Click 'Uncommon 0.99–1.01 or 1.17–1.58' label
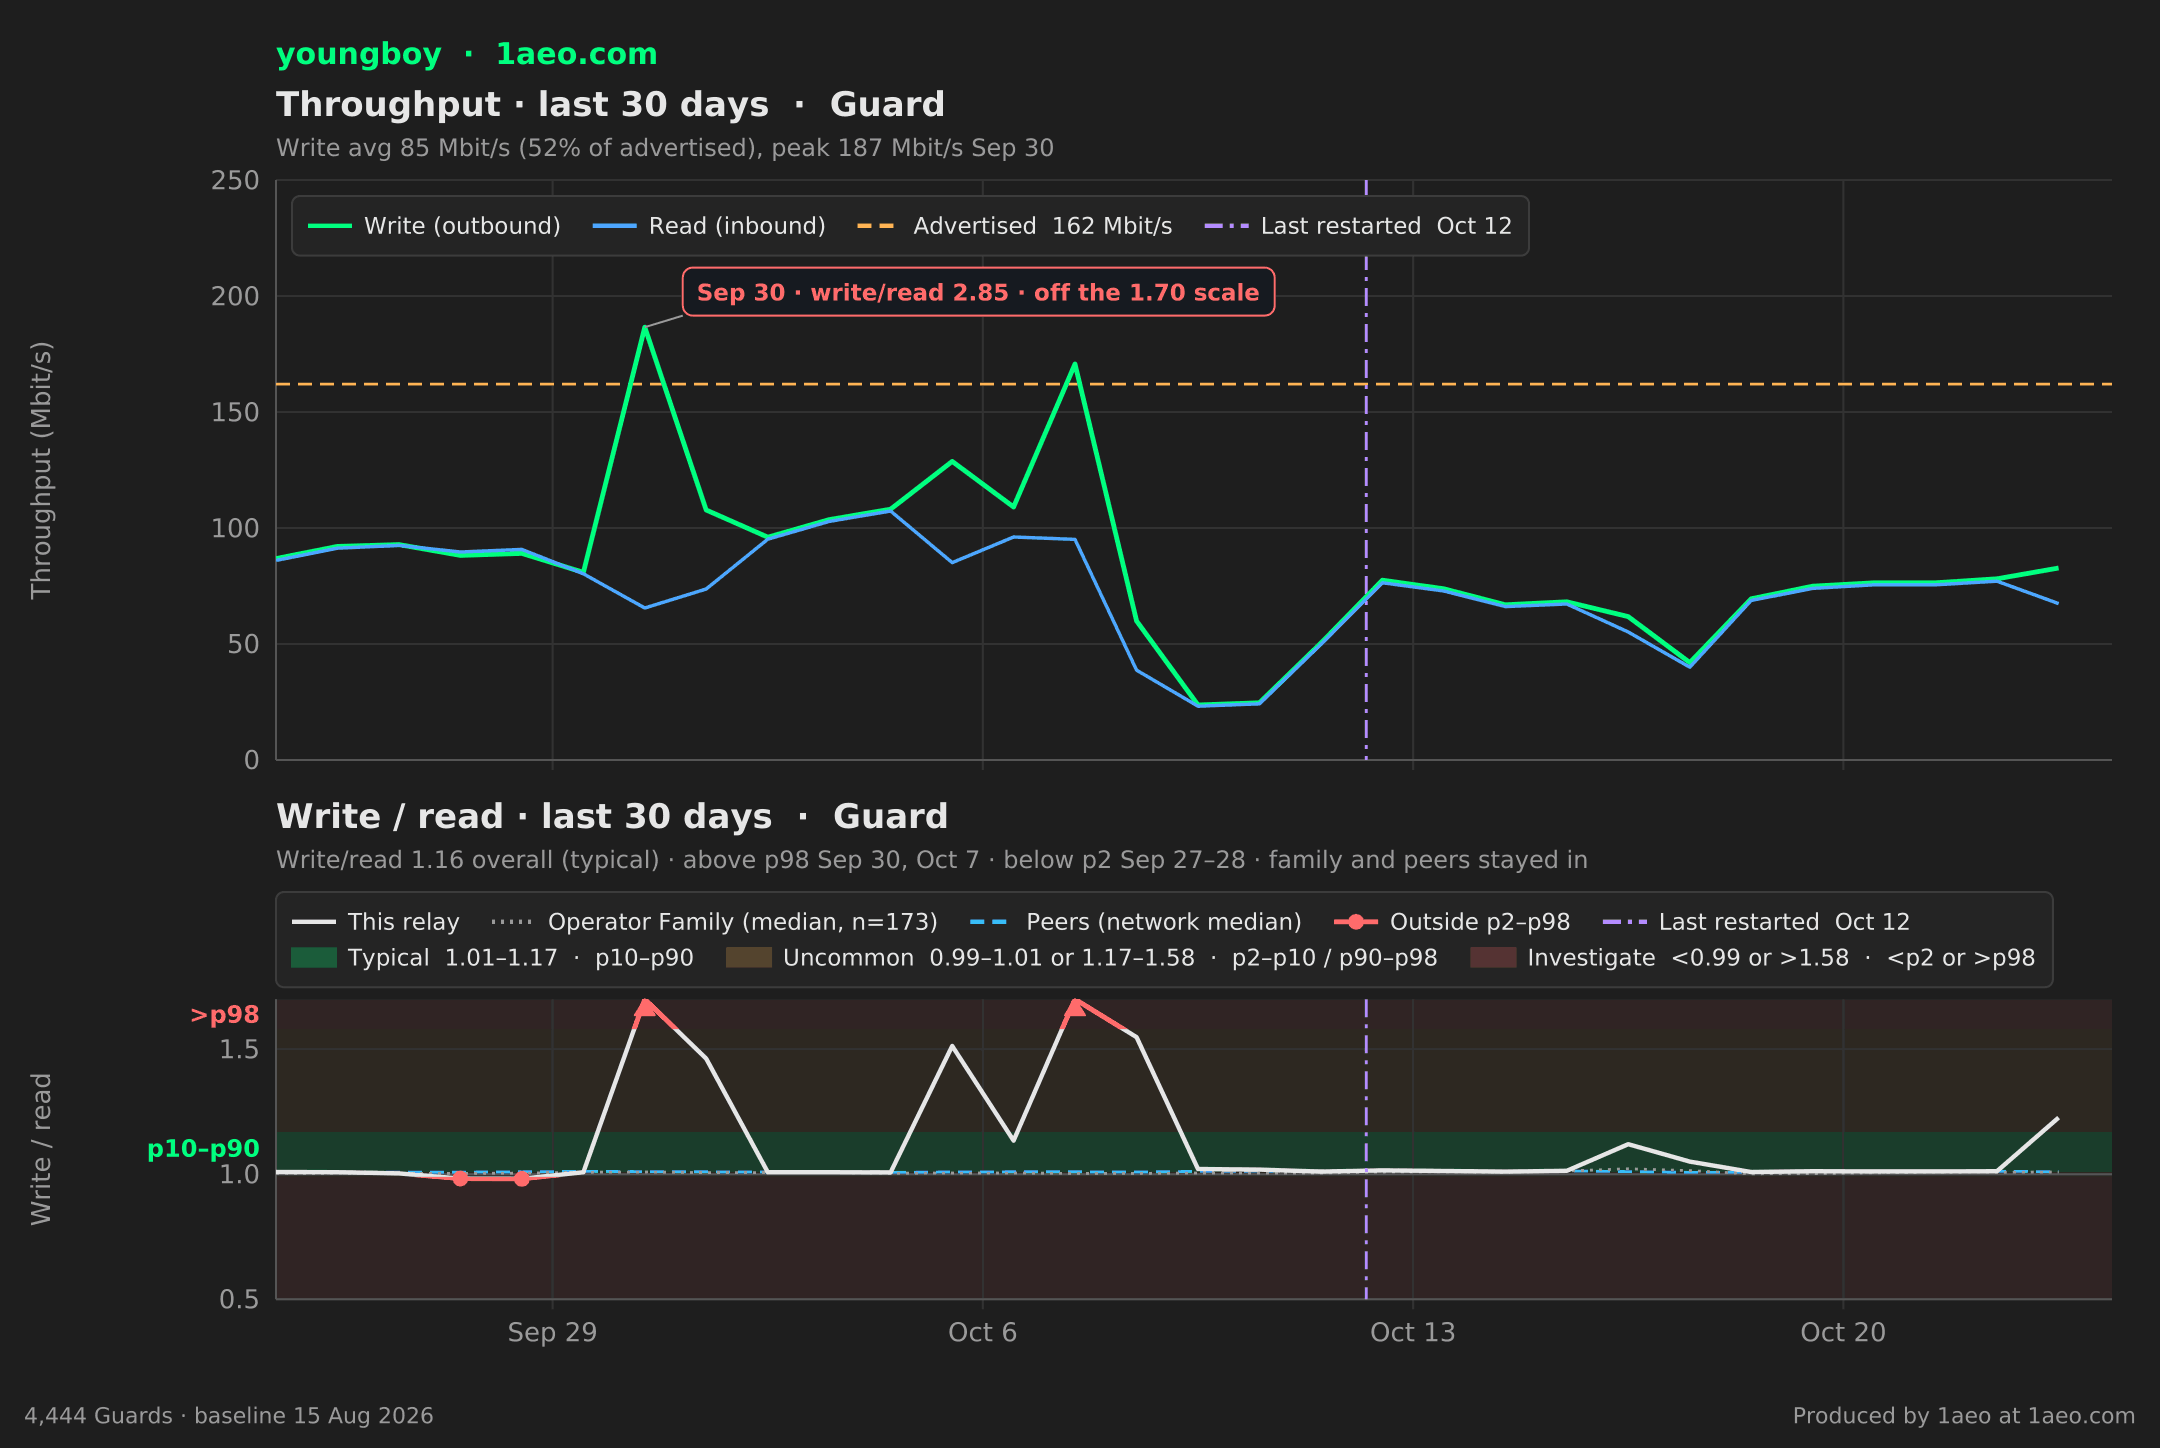The image size is (2160, 1448). point(1110,958)
